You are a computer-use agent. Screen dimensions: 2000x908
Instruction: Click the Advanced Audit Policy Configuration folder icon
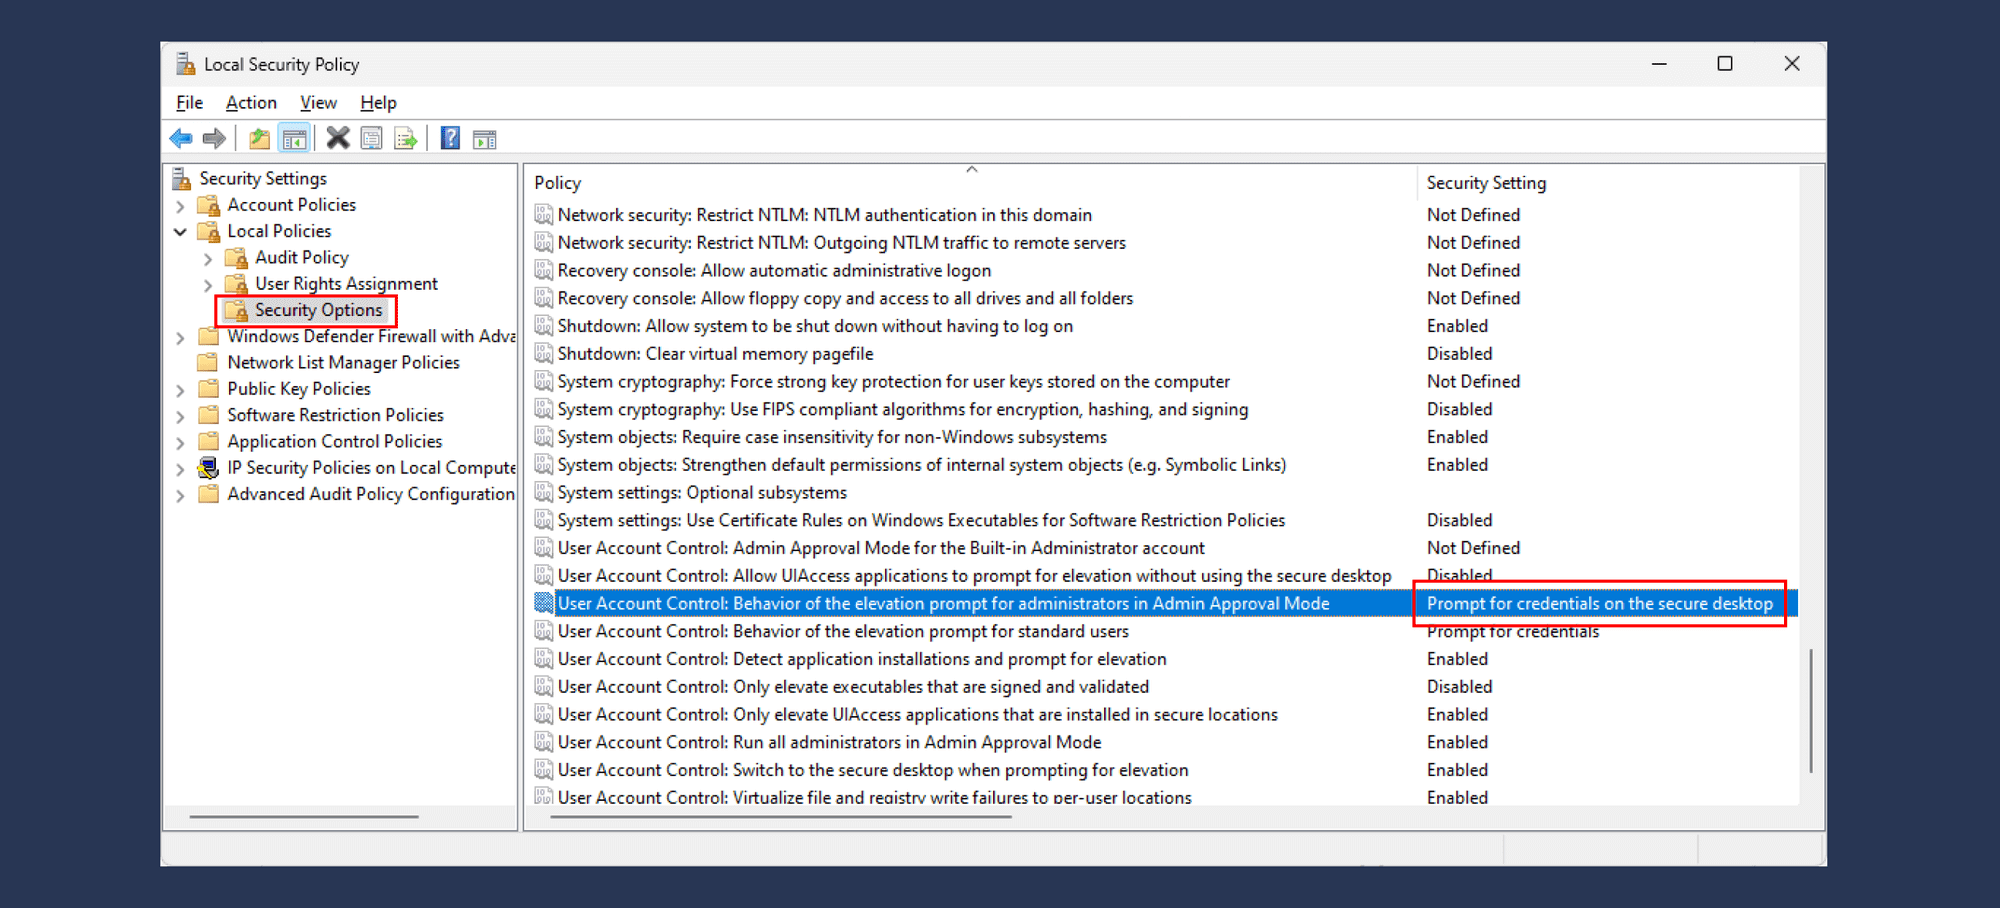[x=208, y=493]
